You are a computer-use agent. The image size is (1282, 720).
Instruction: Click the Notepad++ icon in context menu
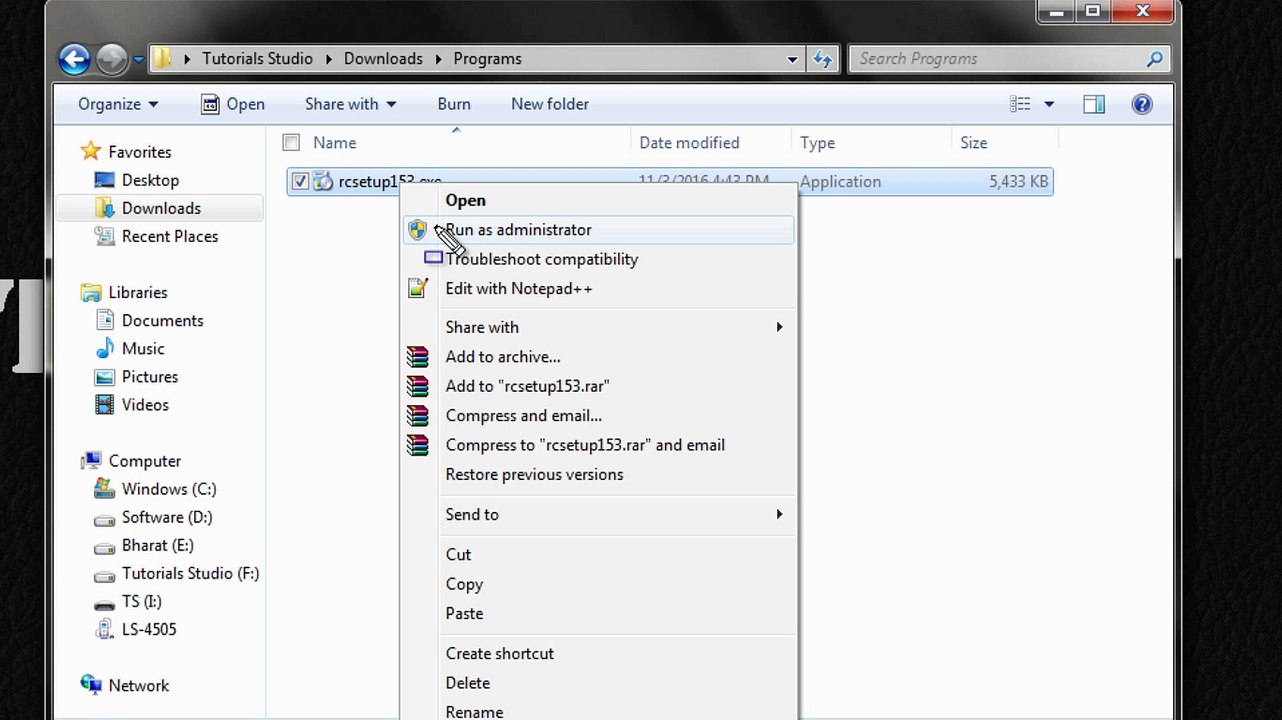[417, 288]
